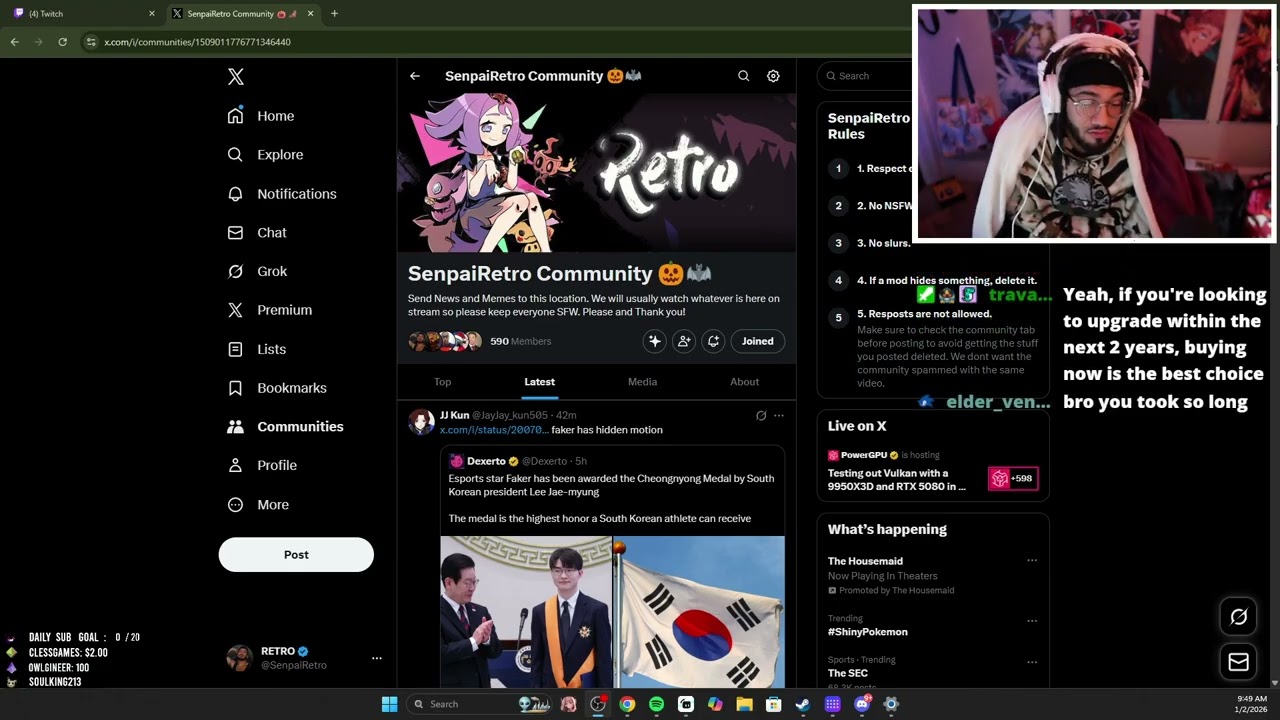Open Notifications in the sidebar
Image resolution: width=1280 pixels, height=720 pixels.
(x=282, y=194)
